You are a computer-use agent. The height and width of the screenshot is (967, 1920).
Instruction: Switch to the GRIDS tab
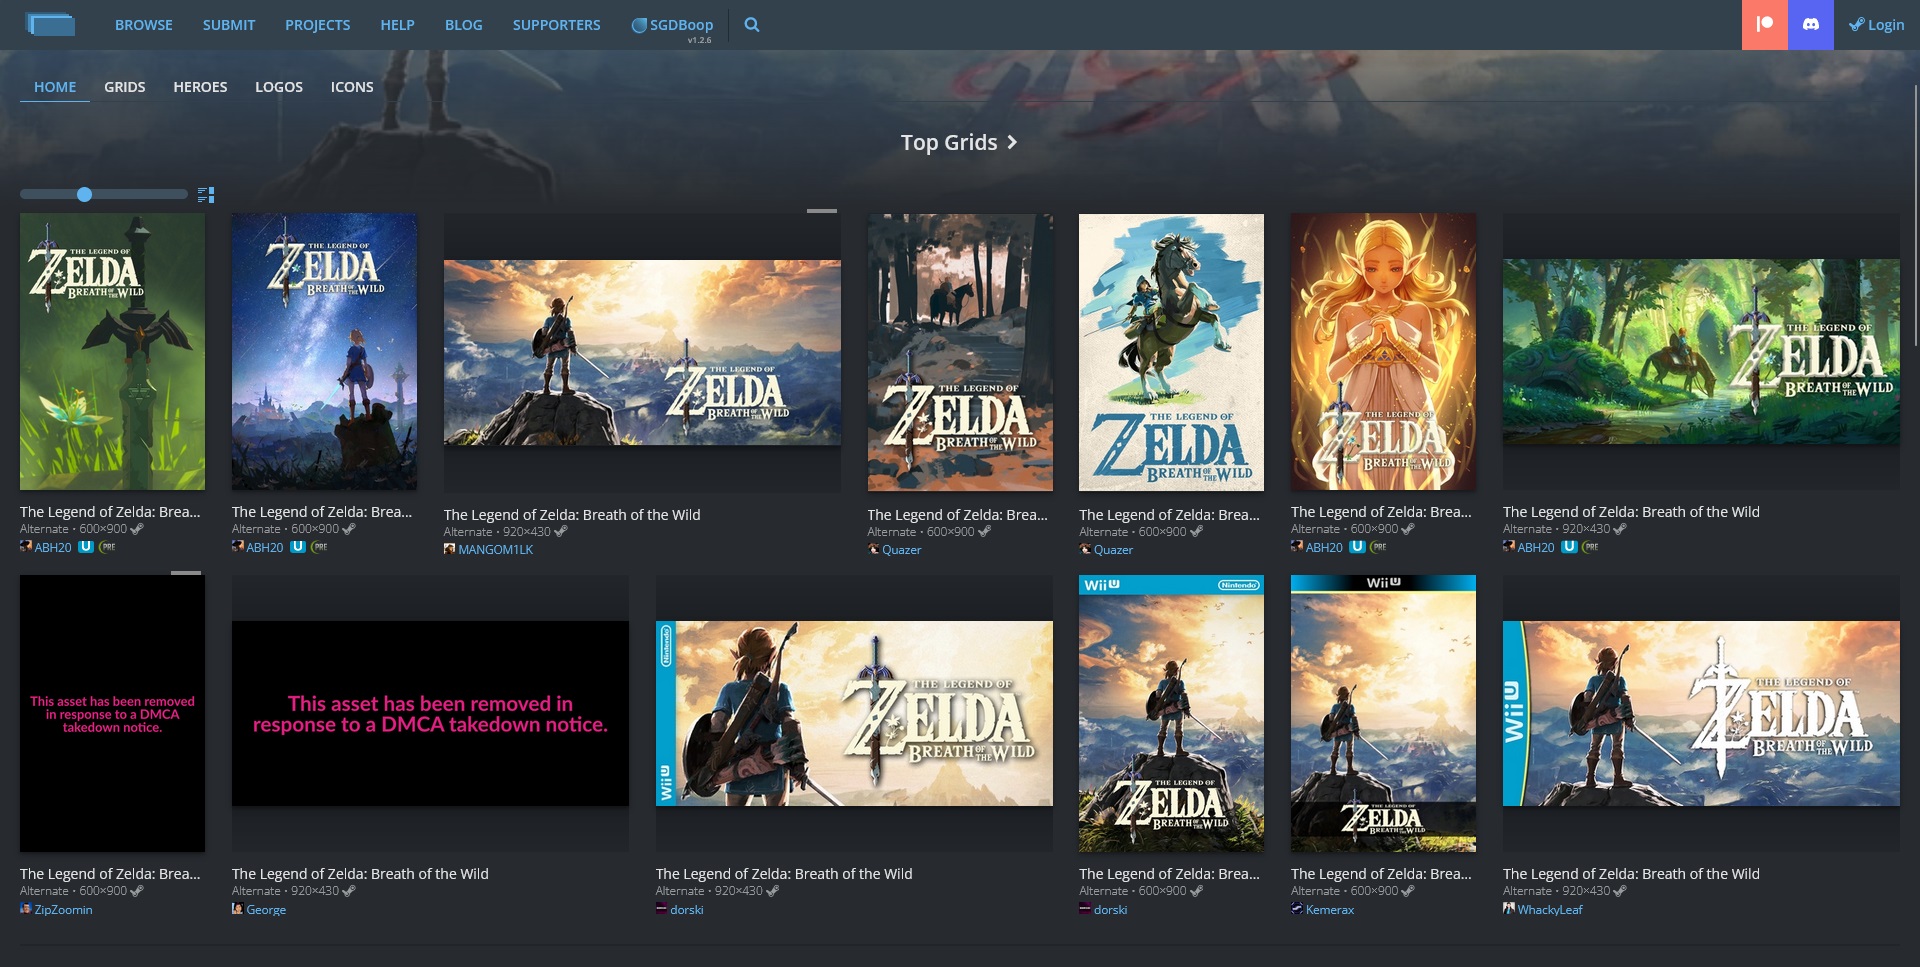(125, 87)
